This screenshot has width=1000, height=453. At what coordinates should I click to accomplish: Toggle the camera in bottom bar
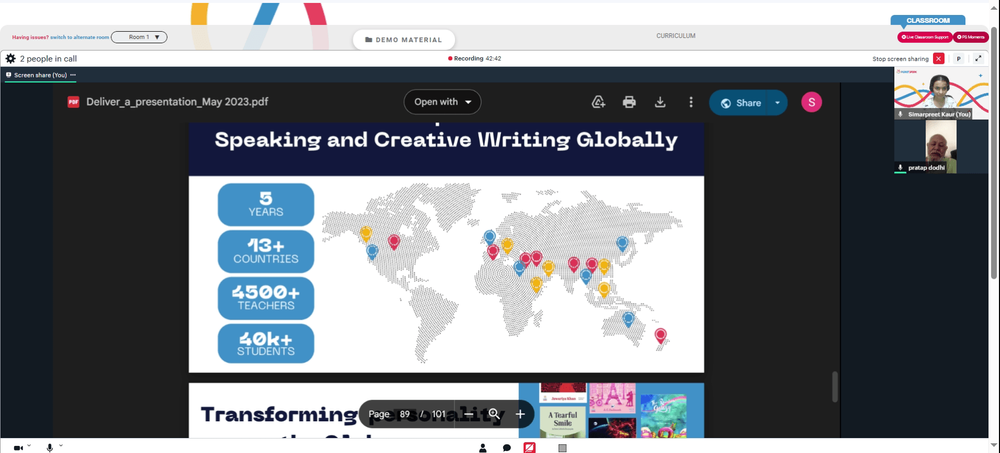pos(18,448)
